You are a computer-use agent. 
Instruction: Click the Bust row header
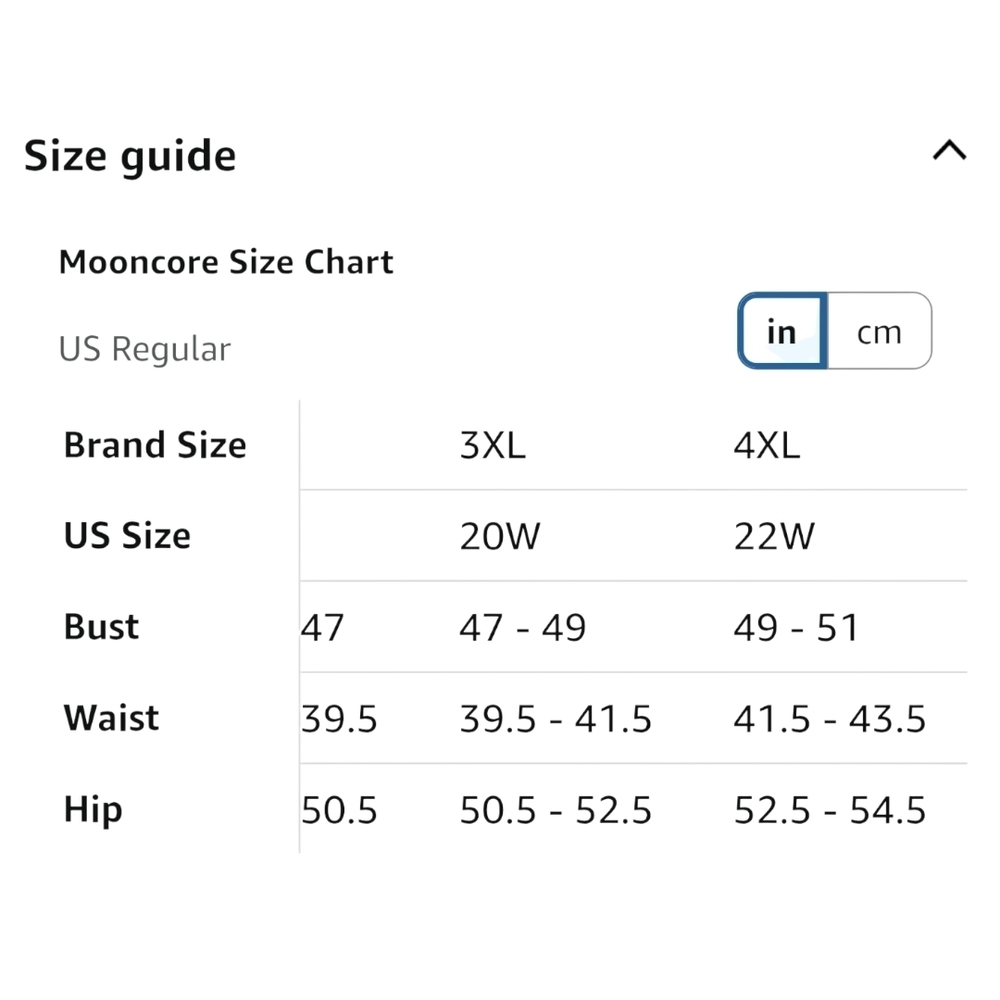(x=101, y=626)
